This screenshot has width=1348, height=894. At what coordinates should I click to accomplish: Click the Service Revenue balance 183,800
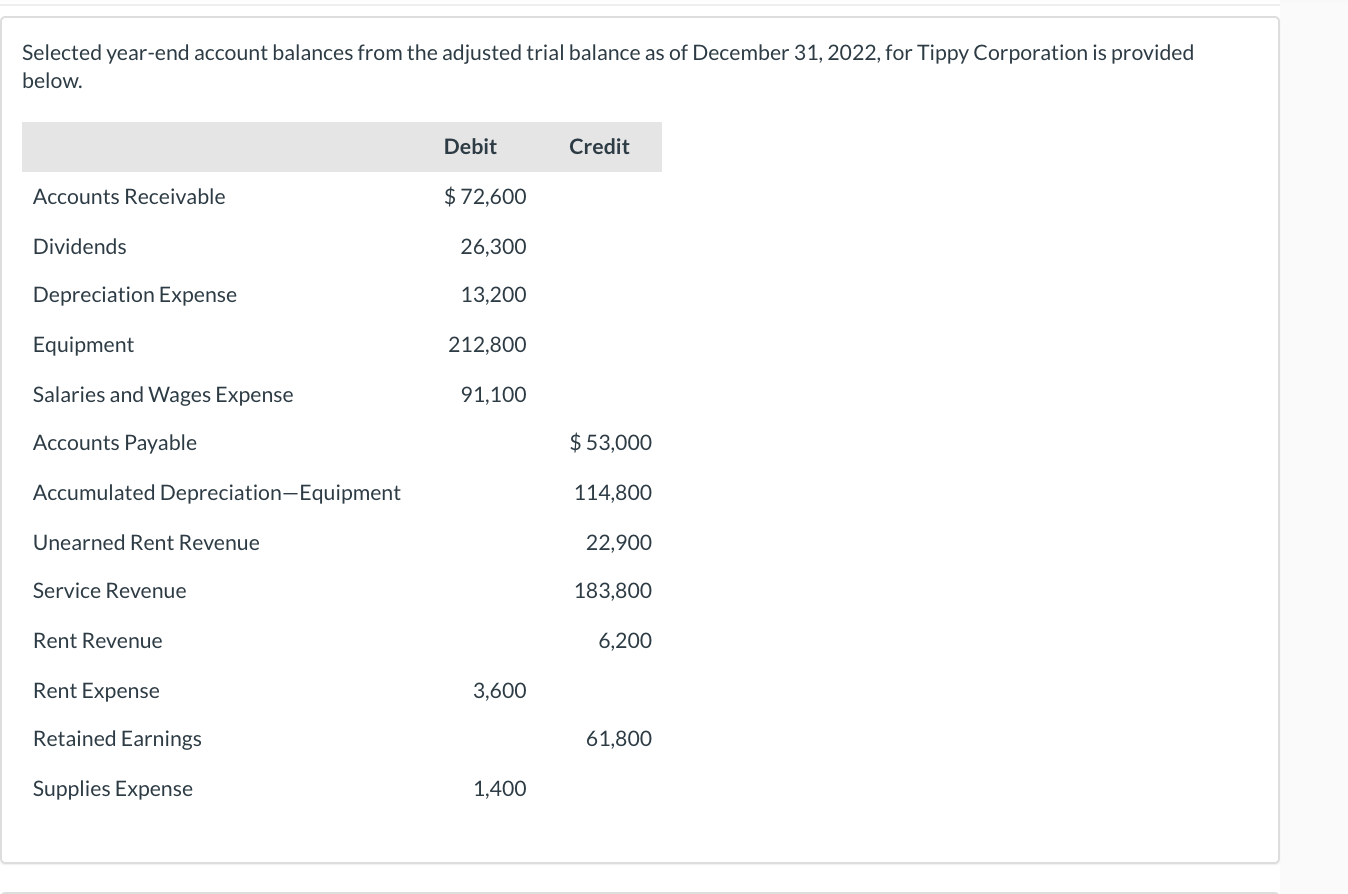[613, 590]
